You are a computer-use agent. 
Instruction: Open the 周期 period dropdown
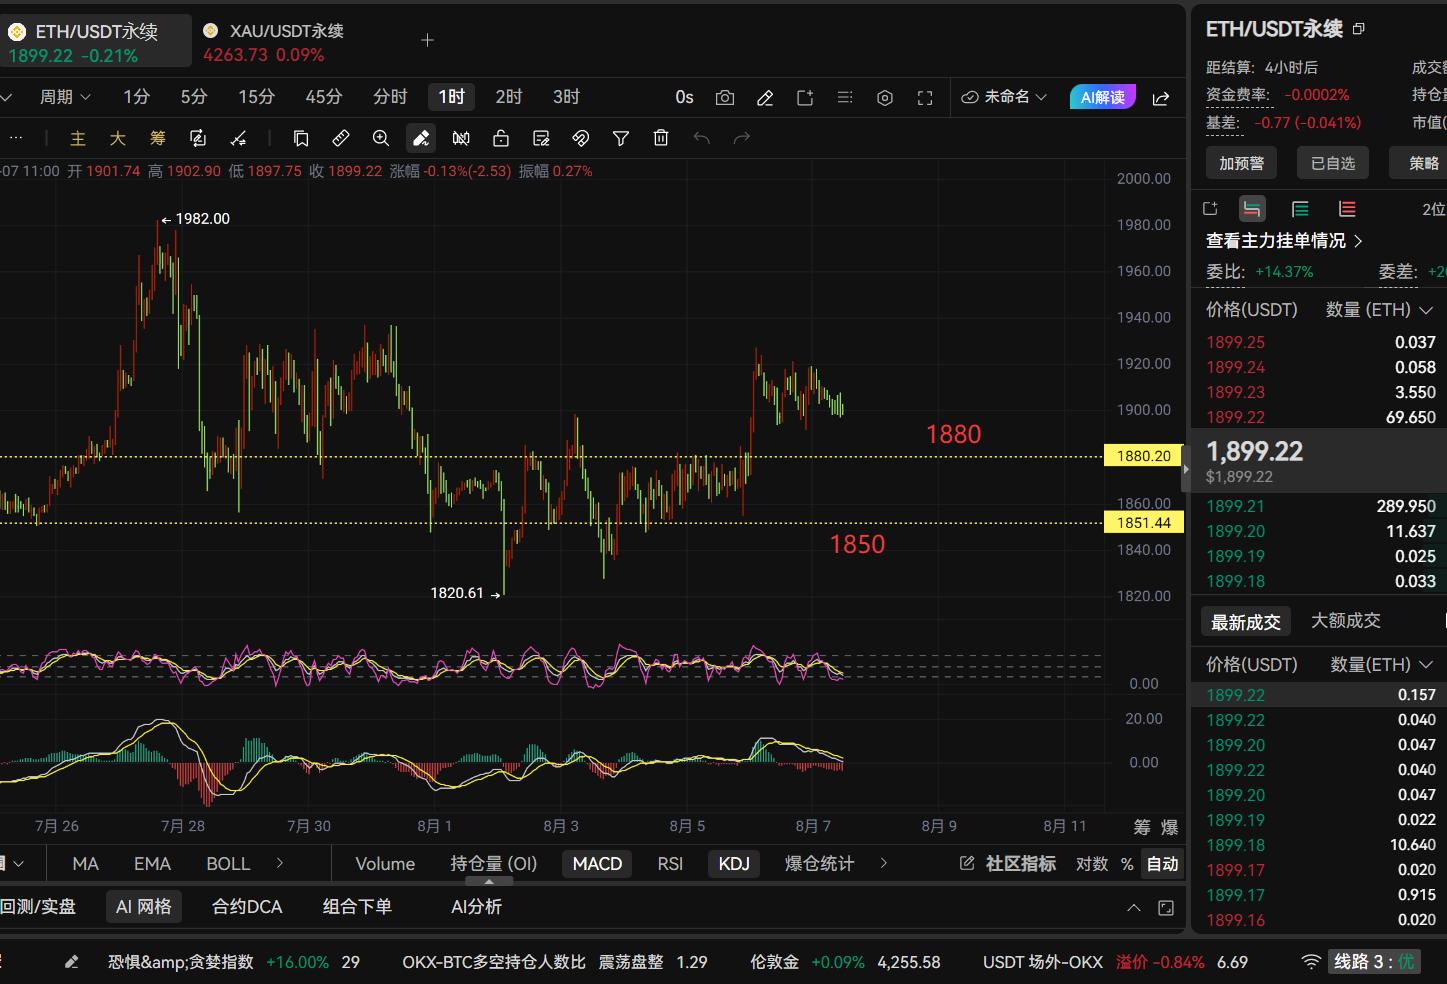pyautogui.click(x=65, y=97)
